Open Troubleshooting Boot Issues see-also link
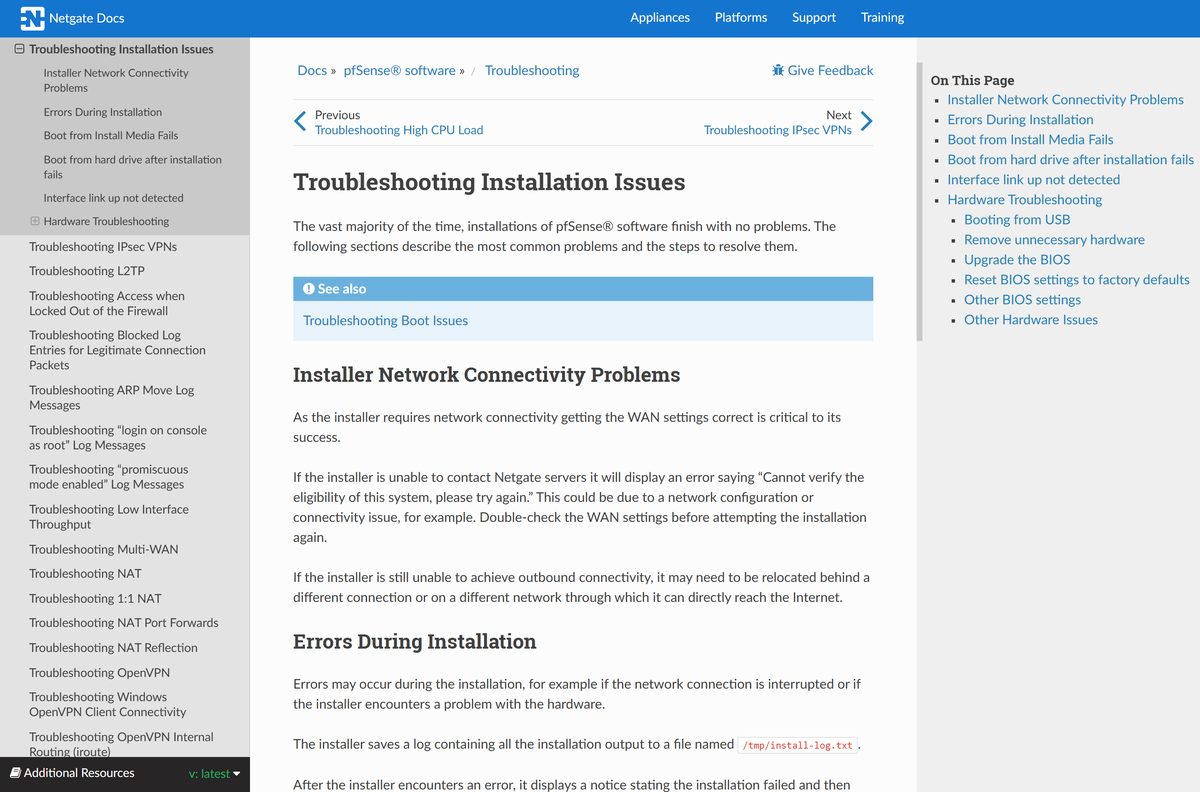1200x792 pixels. [385, 321]
